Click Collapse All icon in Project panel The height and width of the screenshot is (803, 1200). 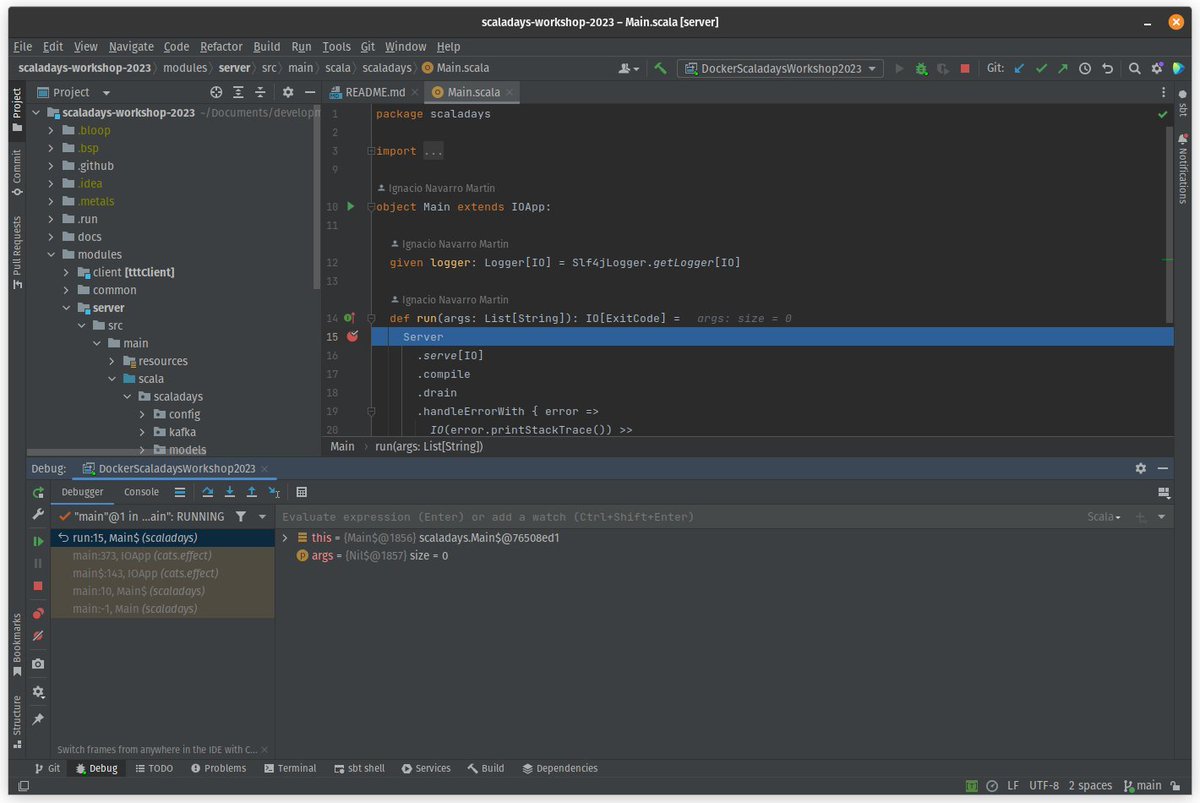(260, 92)
